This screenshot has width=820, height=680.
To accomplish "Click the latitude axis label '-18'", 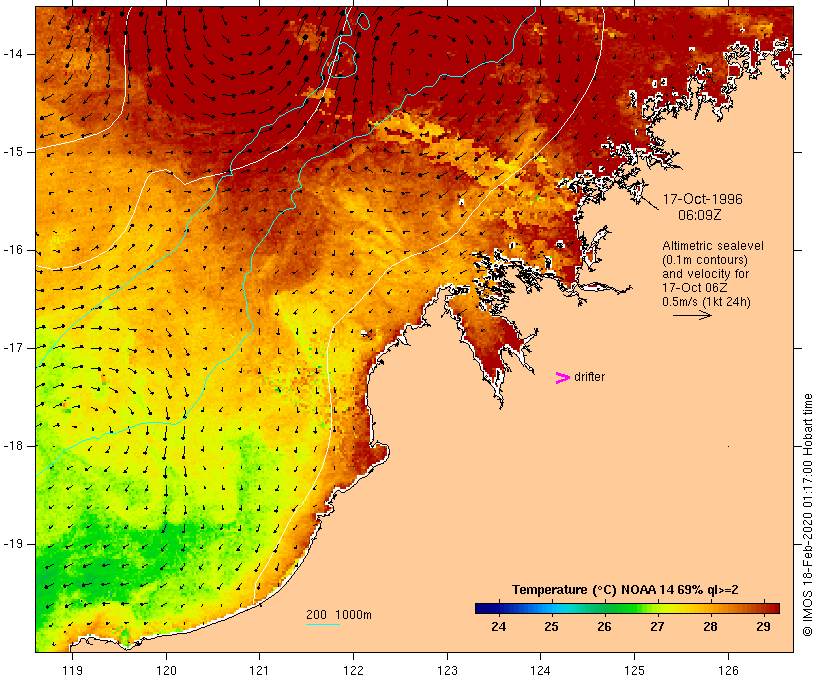I will coord(13,446).
